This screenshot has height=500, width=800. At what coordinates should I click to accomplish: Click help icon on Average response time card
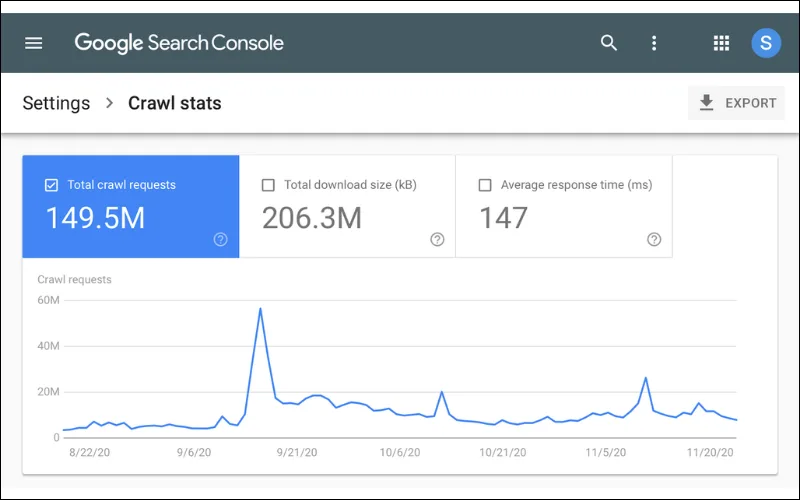[654, 239]
